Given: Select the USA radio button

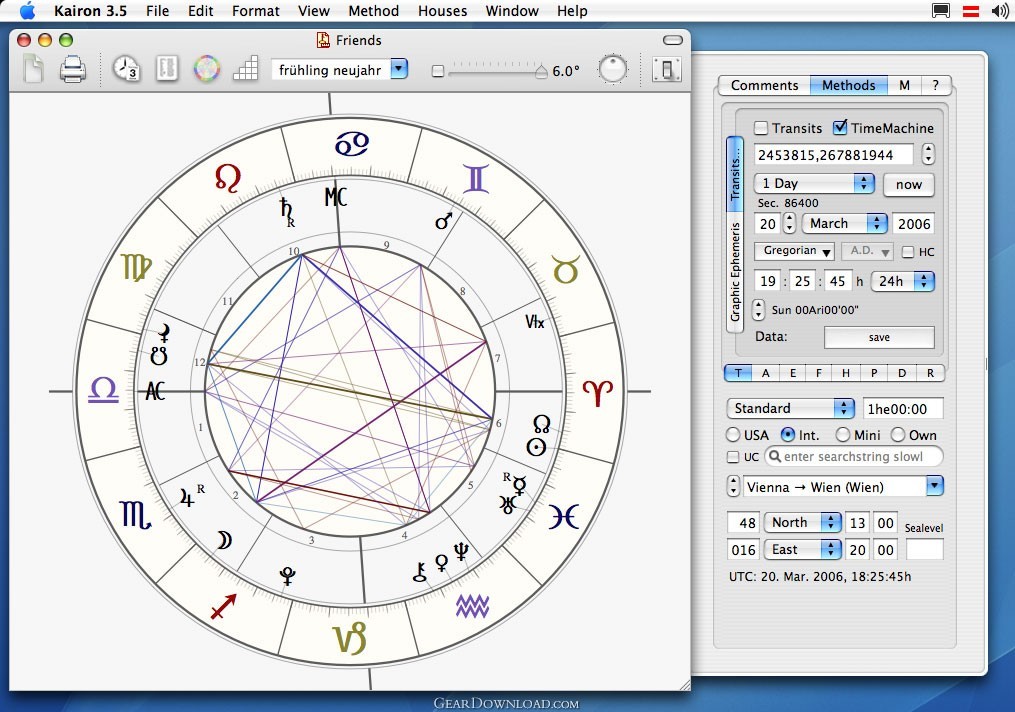Looking at the screenshot, I should tap(733, 435).
